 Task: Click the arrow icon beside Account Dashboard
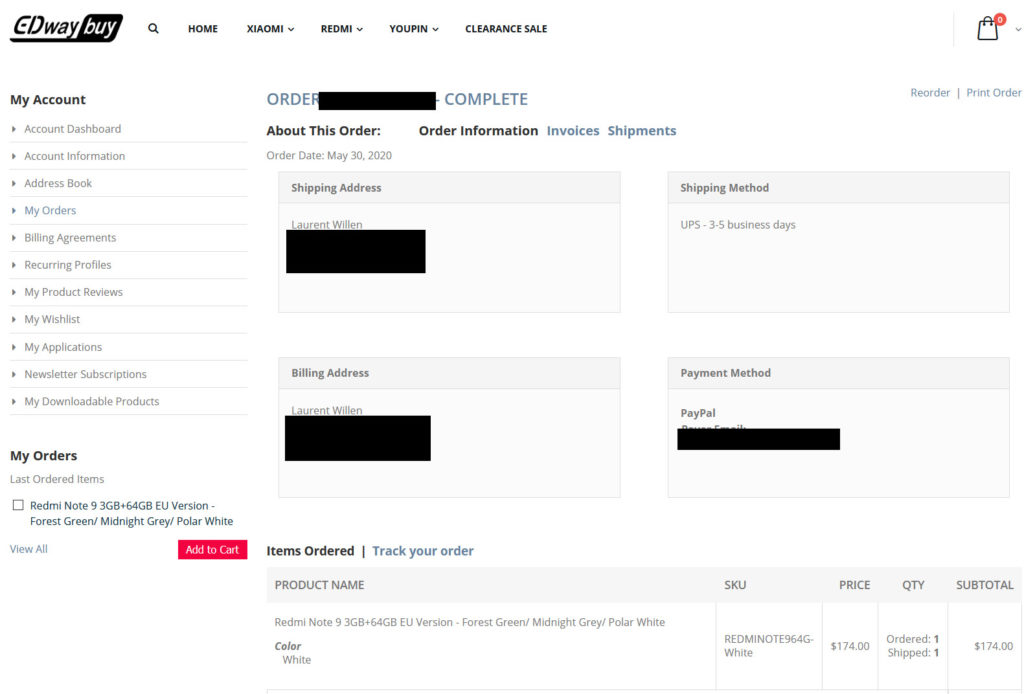click(x=12, y=129)
